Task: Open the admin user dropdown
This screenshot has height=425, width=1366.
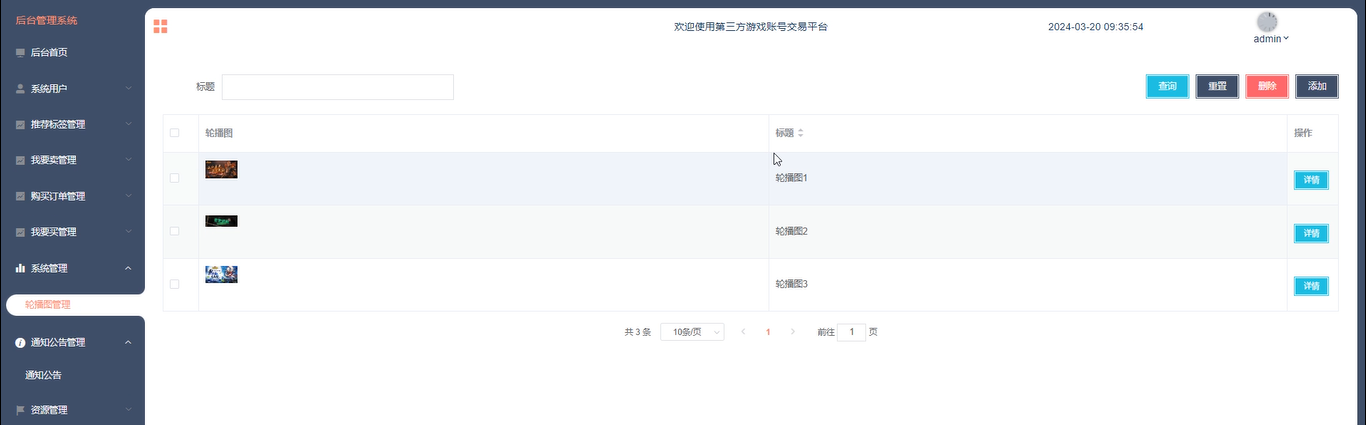Action: [1271, 39]
